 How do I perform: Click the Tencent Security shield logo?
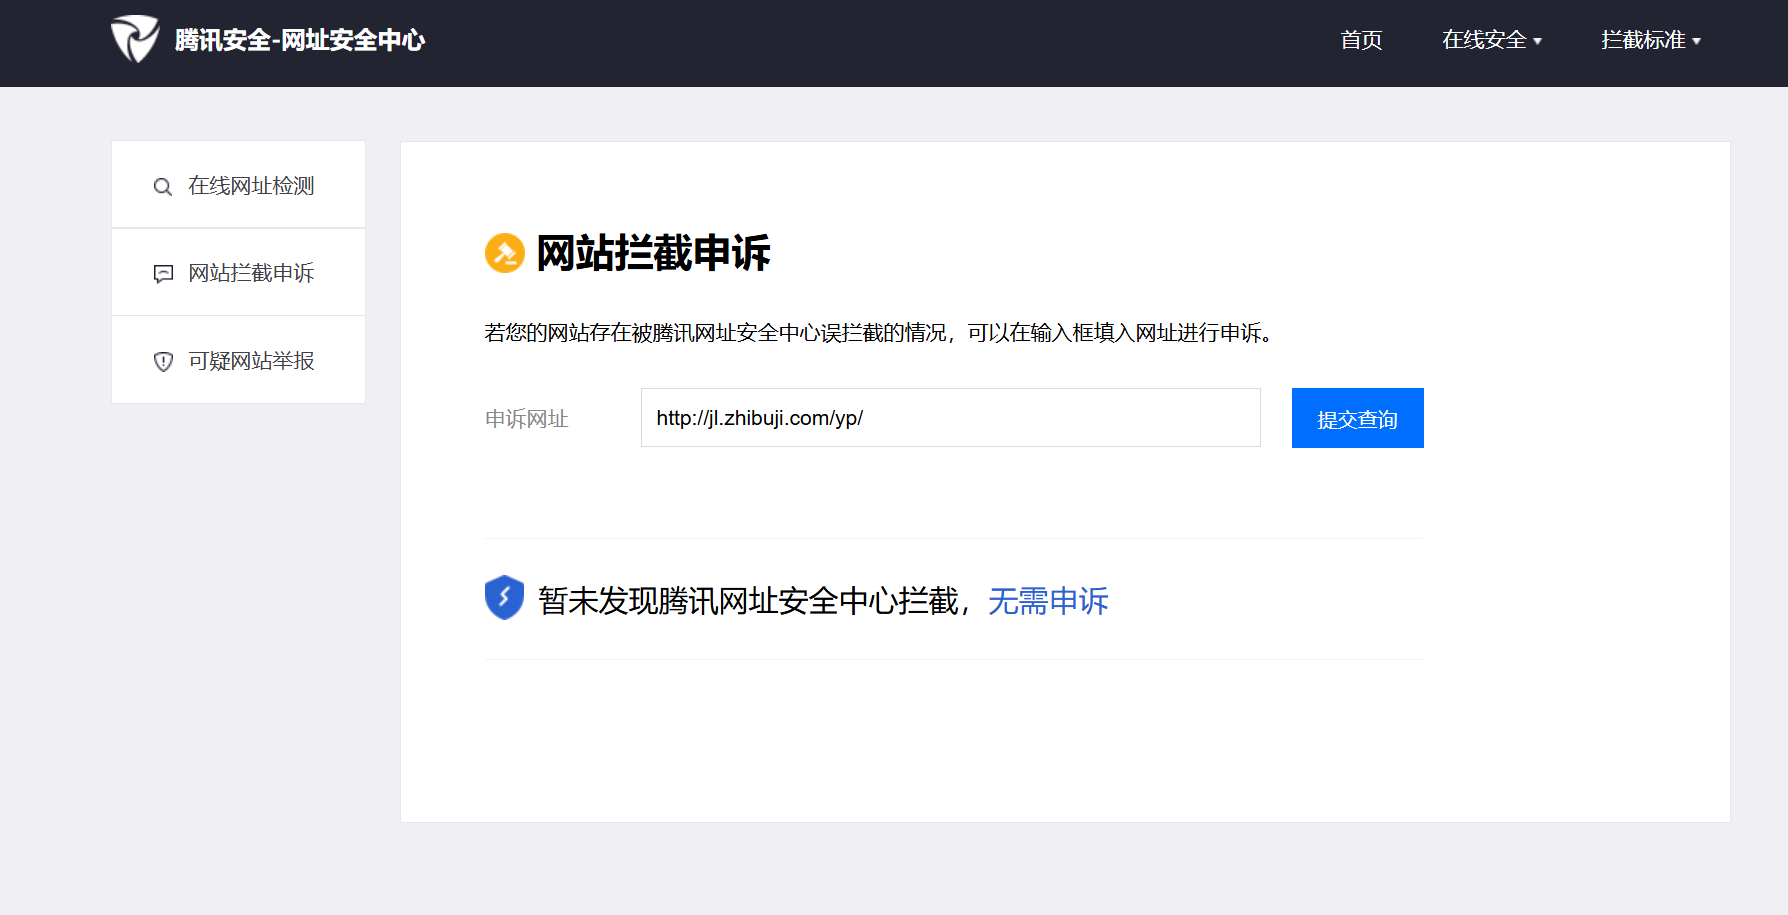[x=135, y=39]
